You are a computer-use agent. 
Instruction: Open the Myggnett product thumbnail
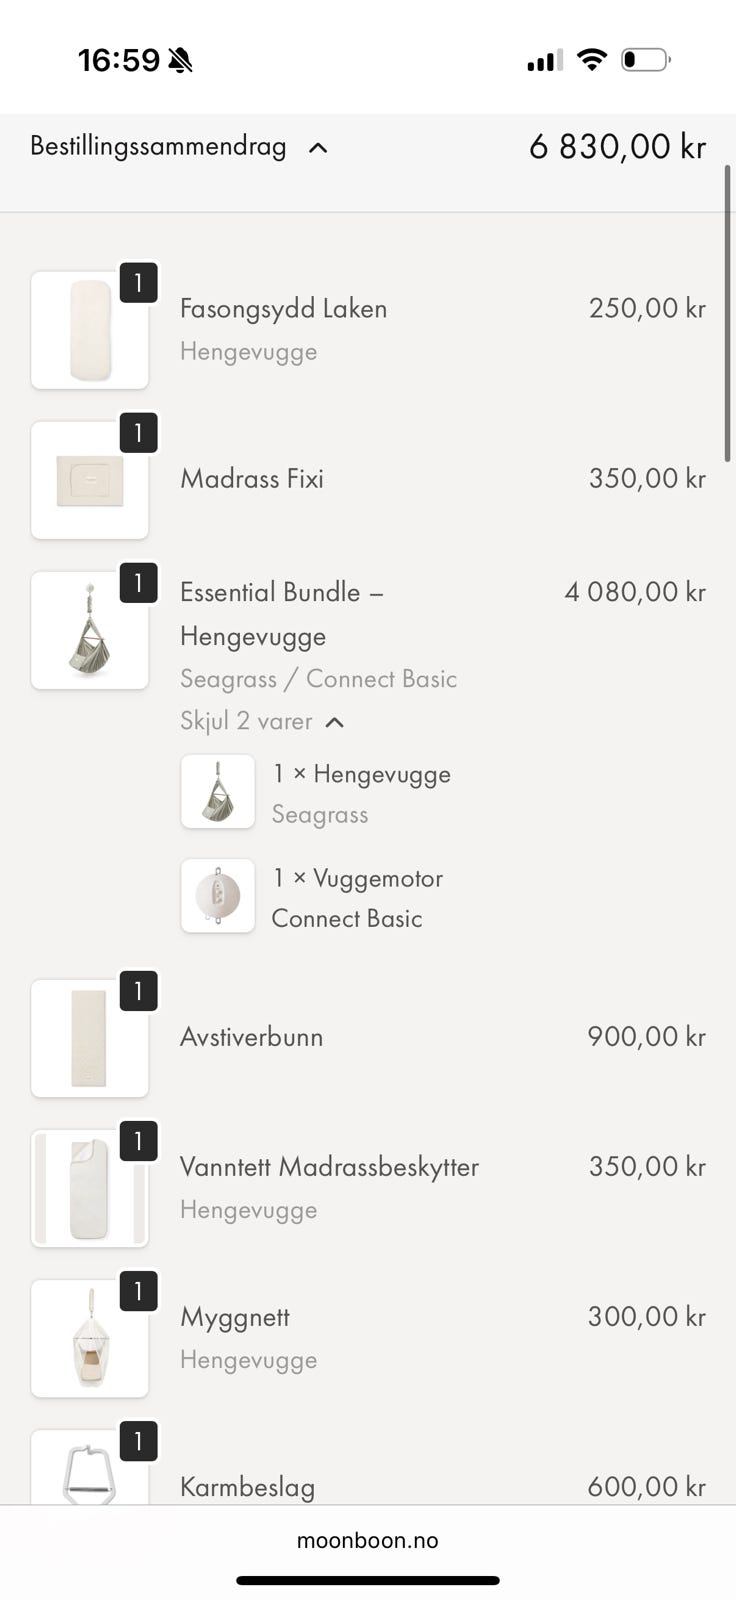coord(90,1338)
